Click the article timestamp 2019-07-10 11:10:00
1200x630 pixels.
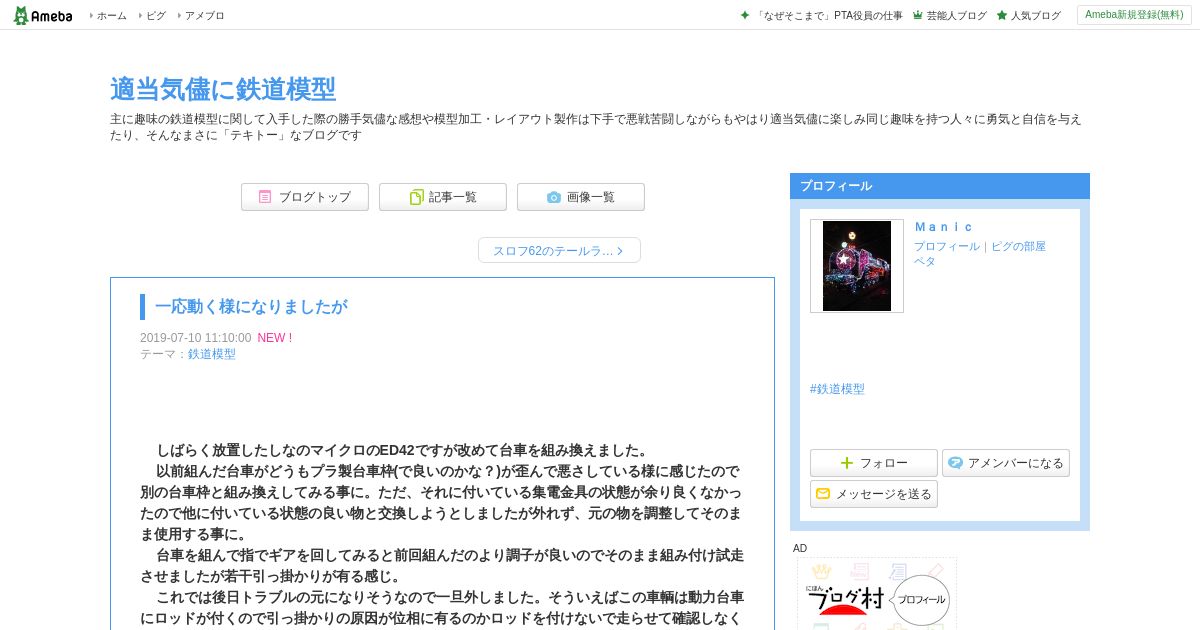point(196,338)
